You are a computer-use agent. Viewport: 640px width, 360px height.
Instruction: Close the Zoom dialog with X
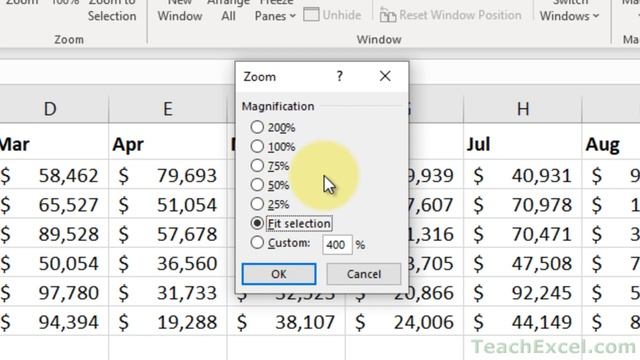point(385,76)
